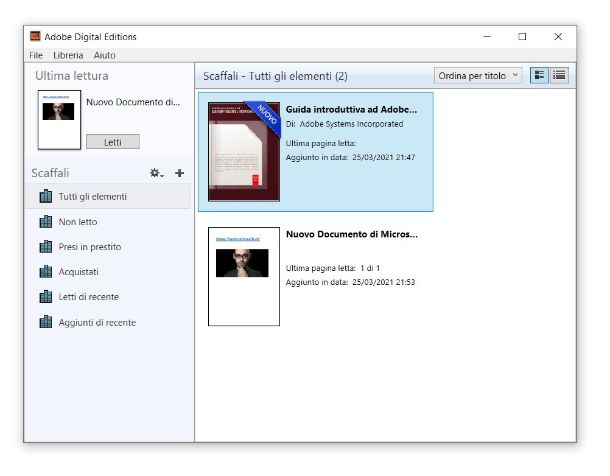Viewport: 610px width, 476px height.
Task: Close the Adobe Digital Editions window
Action: coord(558,37)
